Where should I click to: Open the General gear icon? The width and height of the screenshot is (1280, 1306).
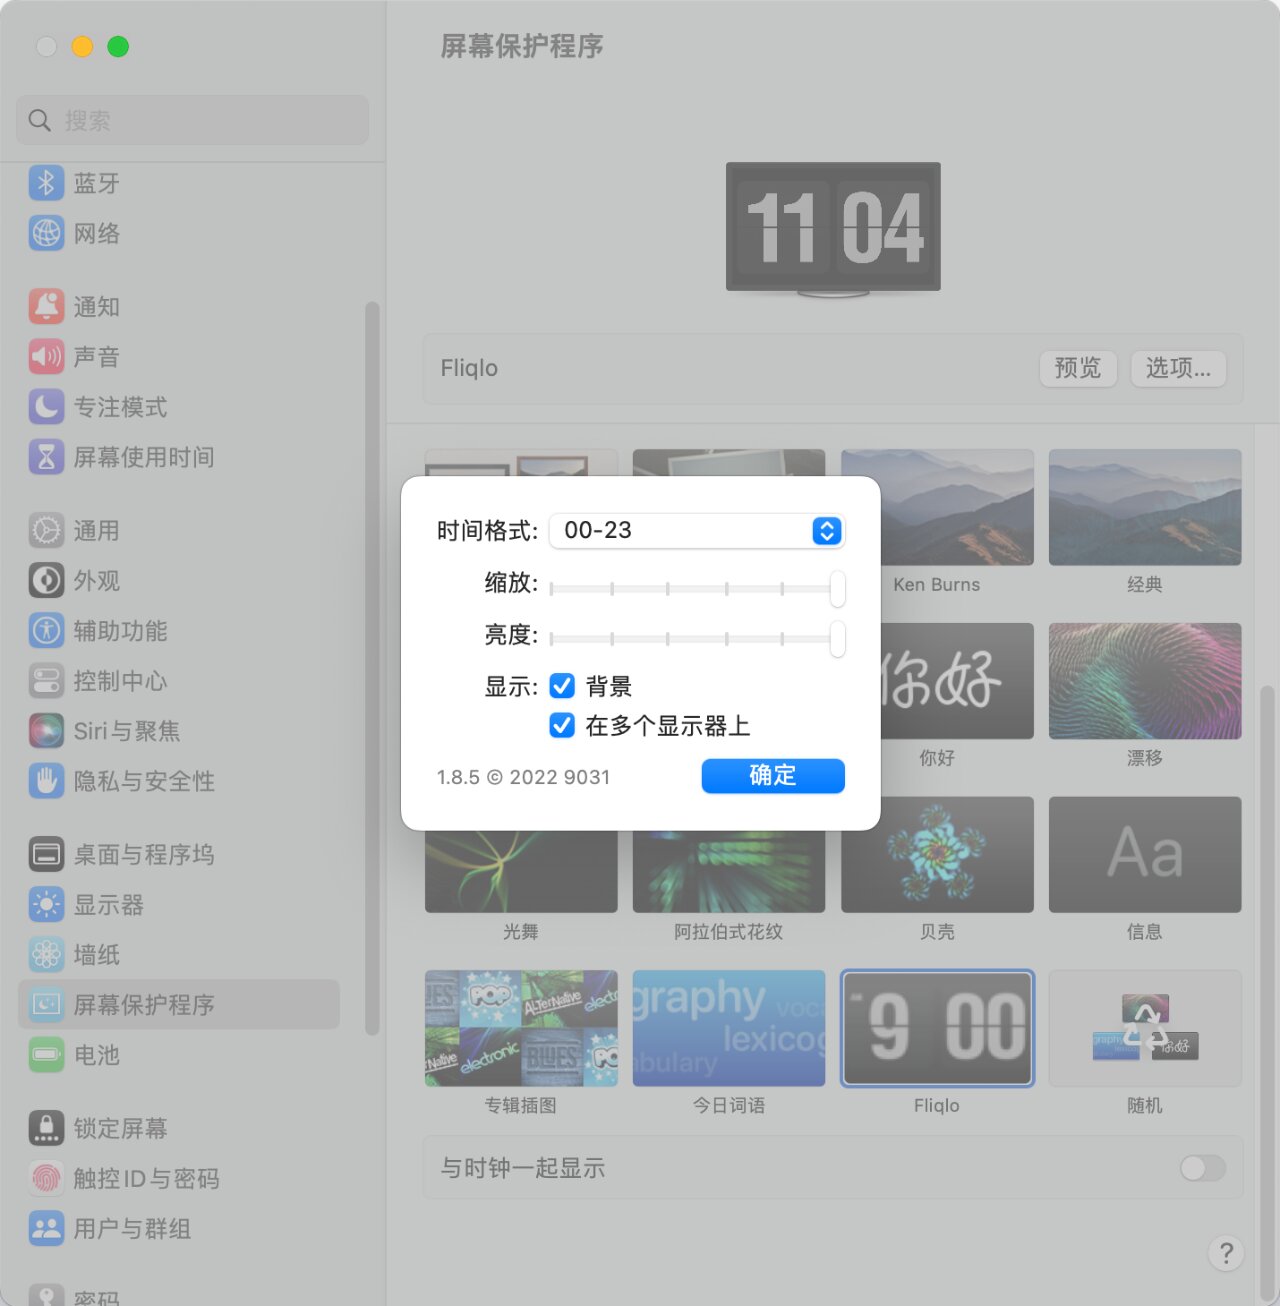pos(46,530)
